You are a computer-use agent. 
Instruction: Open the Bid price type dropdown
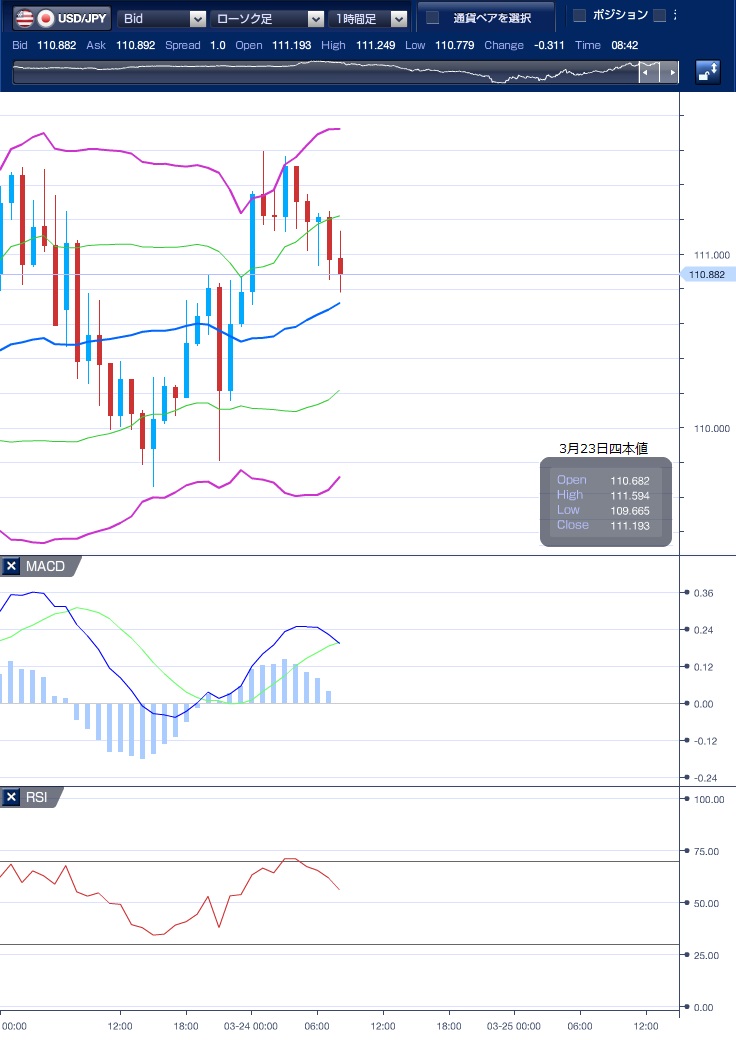point(162,18)
